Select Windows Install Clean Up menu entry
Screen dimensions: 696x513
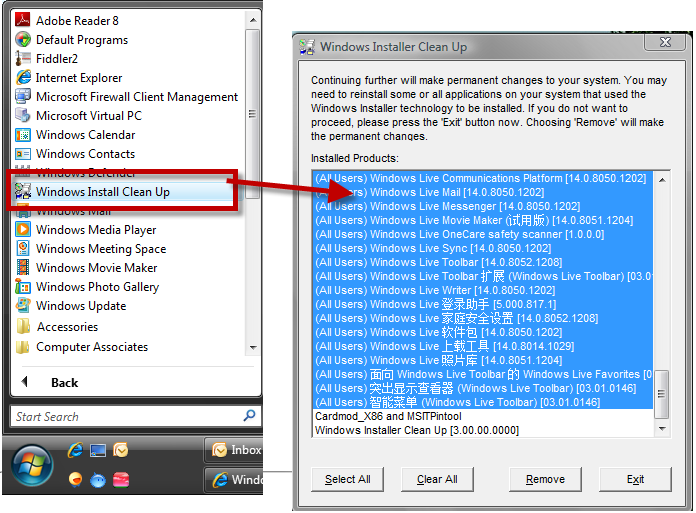pyautogui.click(x=103, y=192)
